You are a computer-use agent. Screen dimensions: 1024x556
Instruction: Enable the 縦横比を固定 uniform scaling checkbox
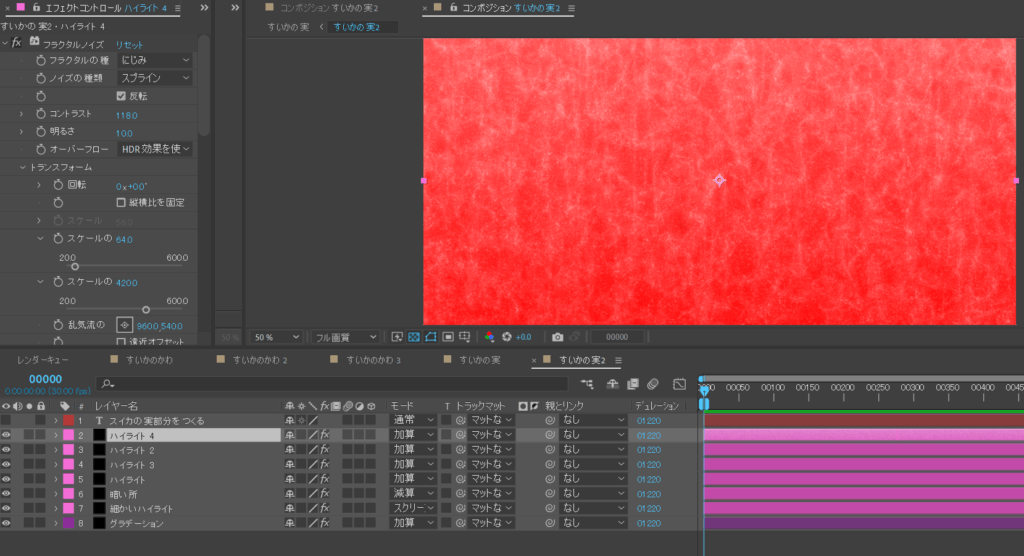point(121,202)
